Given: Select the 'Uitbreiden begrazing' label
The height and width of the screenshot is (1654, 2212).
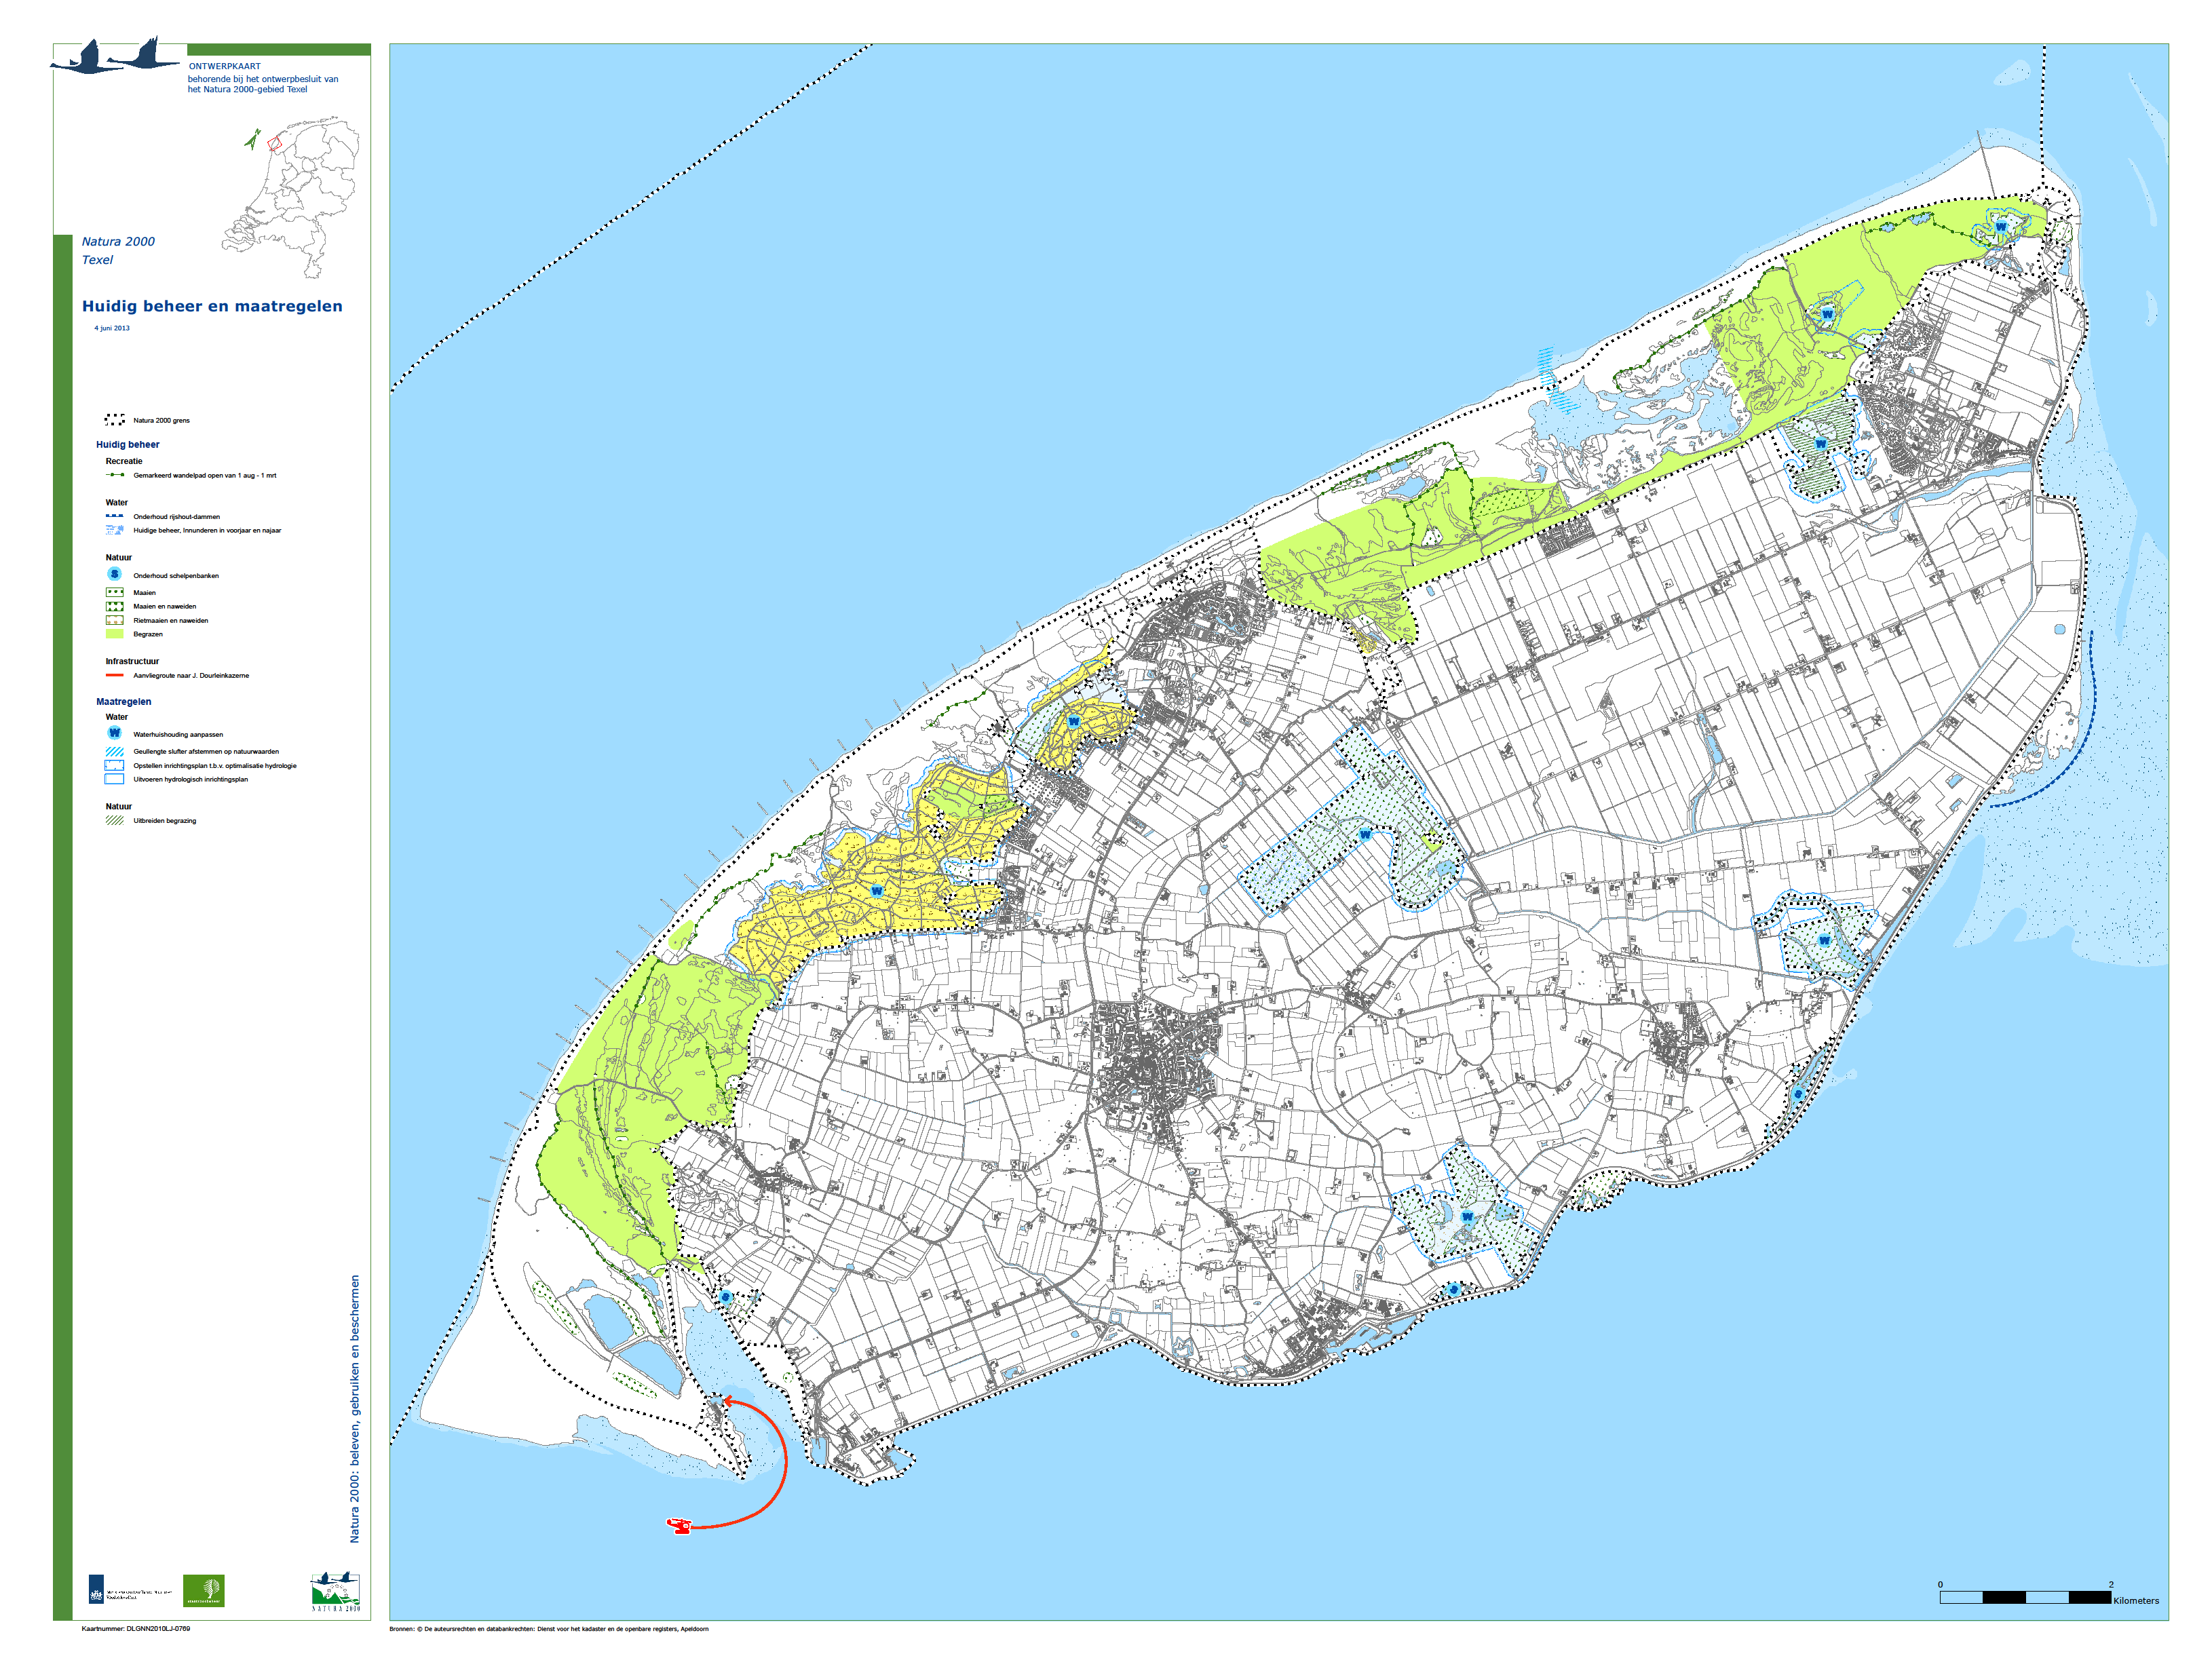Looking at the screenshot, I should click(x=165, y=820).
